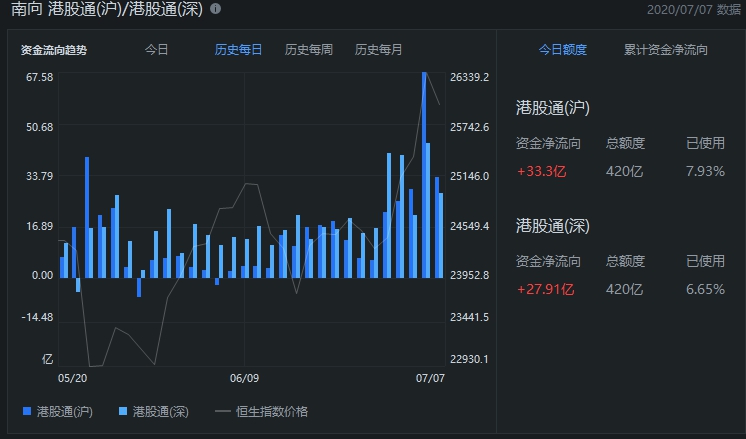This screenshot has height=439, width=746.
Task: Click the light blue 港股通(深) legend swatch
Action: [x=123, y=411]
